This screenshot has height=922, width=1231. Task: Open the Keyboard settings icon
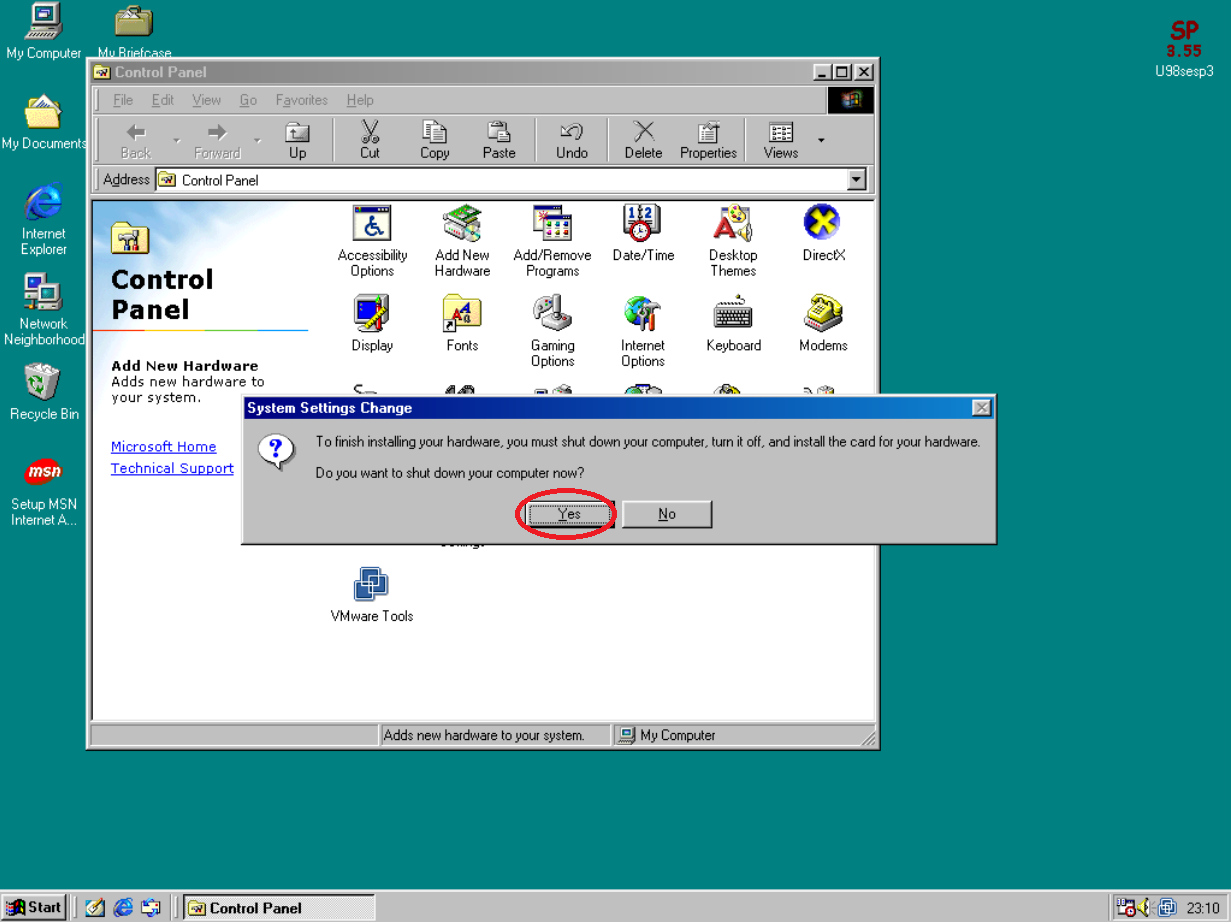pyautogui.click(x=733, y=315)
